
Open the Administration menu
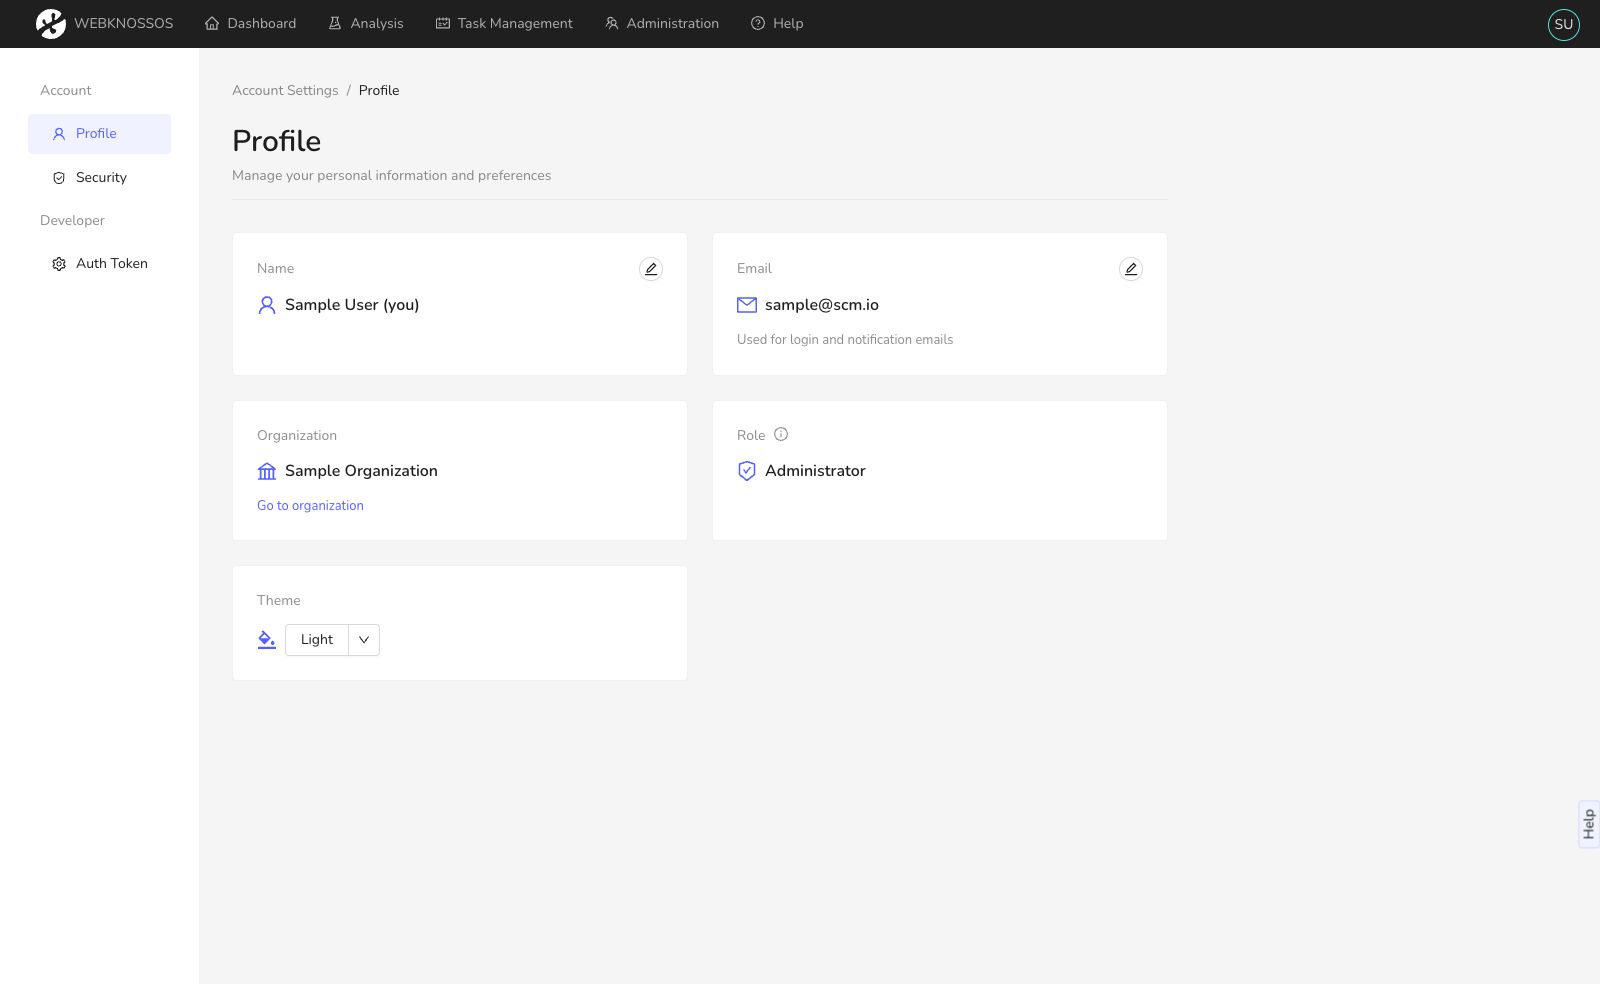click(x=662, y=23)
